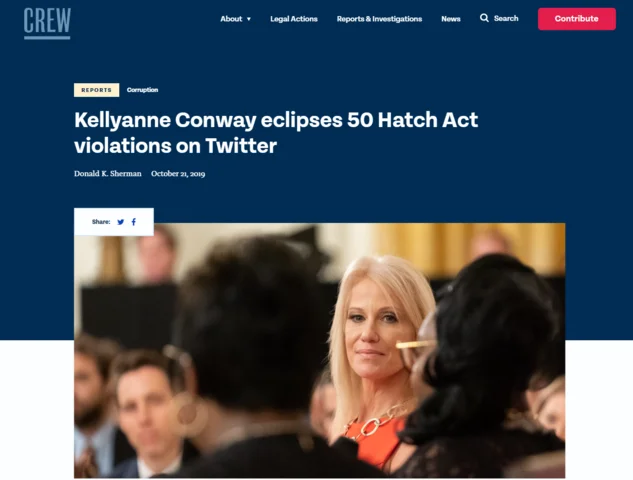Image resolution: width=633 pixels, height=480 pixels.
Task: Click the search magnifier icon
Action: click(484, 18)
